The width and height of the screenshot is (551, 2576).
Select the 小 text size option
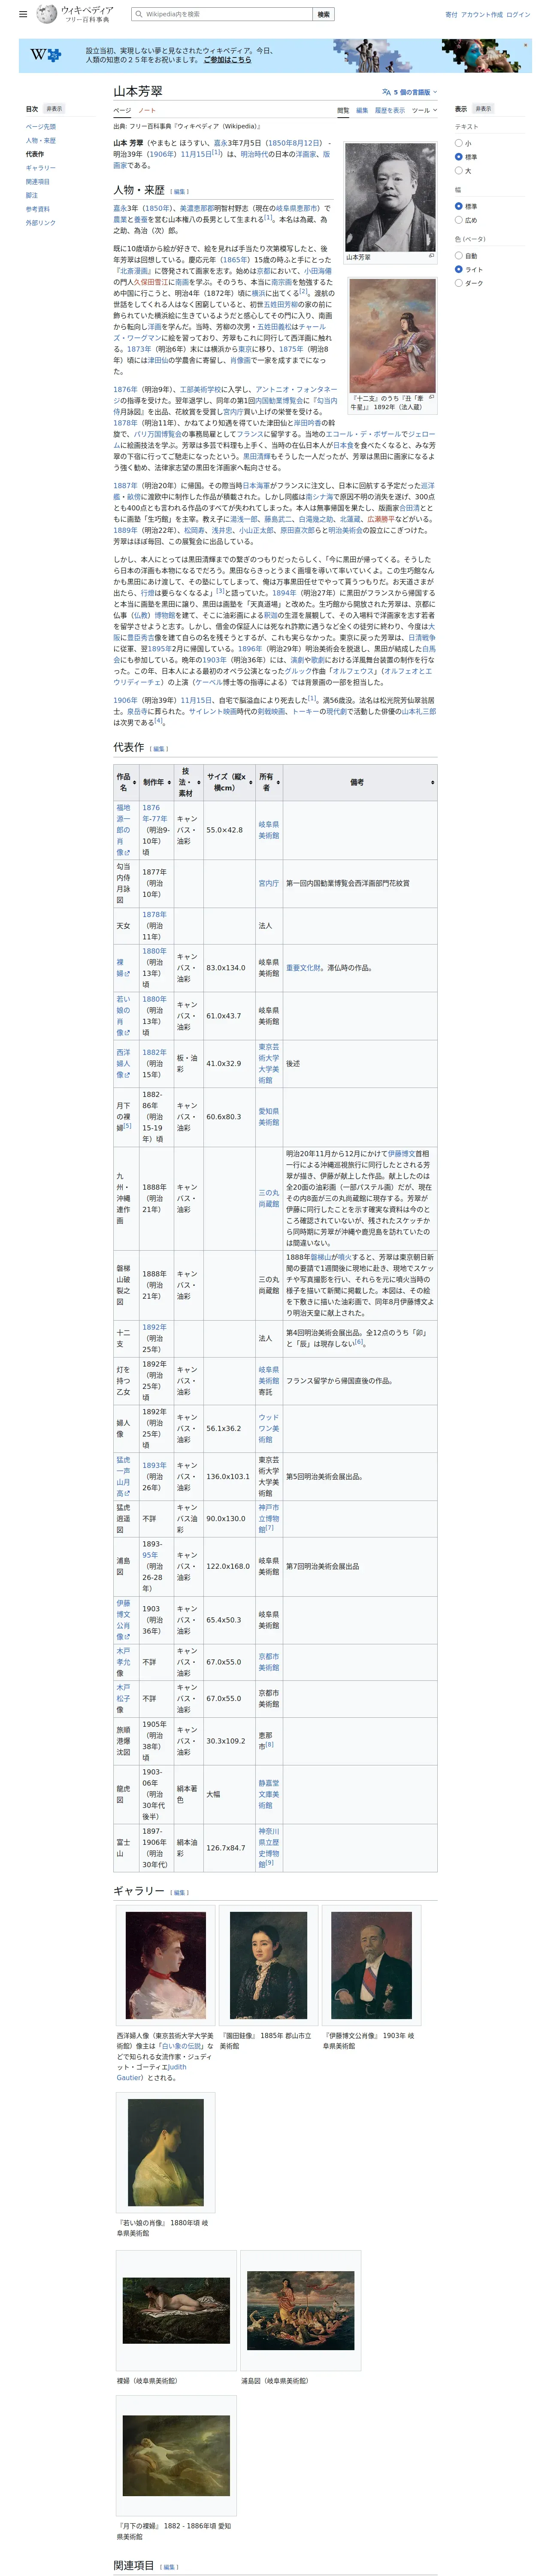coord(459,143)
